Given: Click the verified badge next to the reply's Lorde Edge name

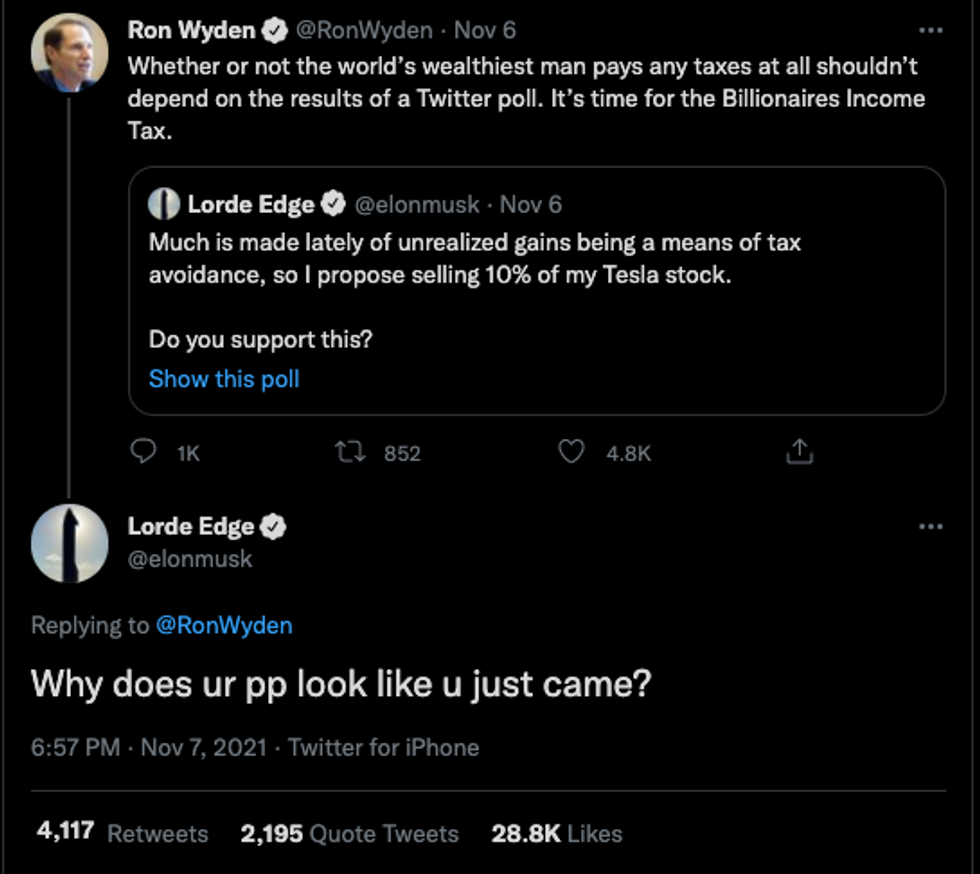Looking at the screenshot, I should (274, 527).
